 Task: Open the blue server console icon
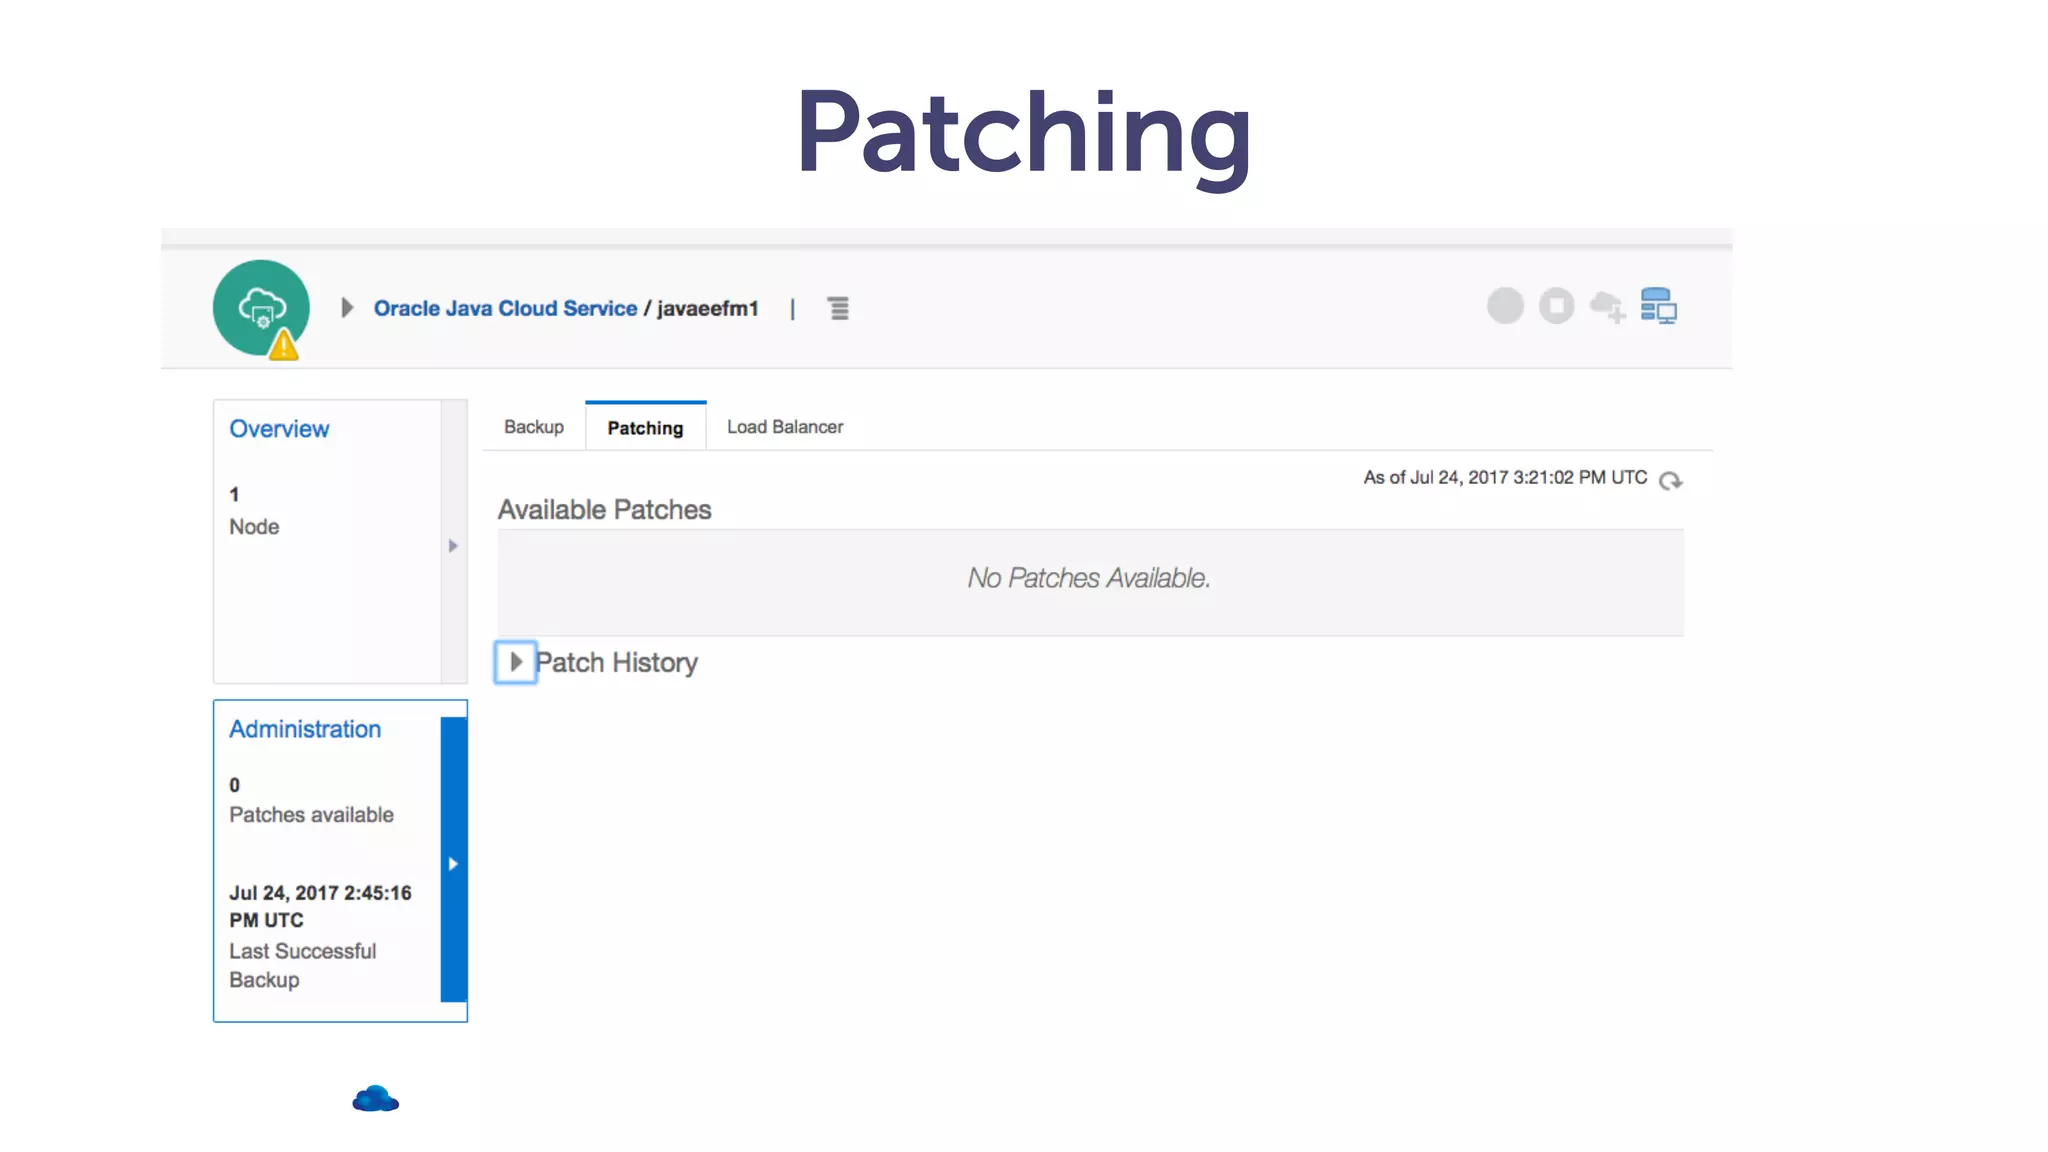(1658, 306)
